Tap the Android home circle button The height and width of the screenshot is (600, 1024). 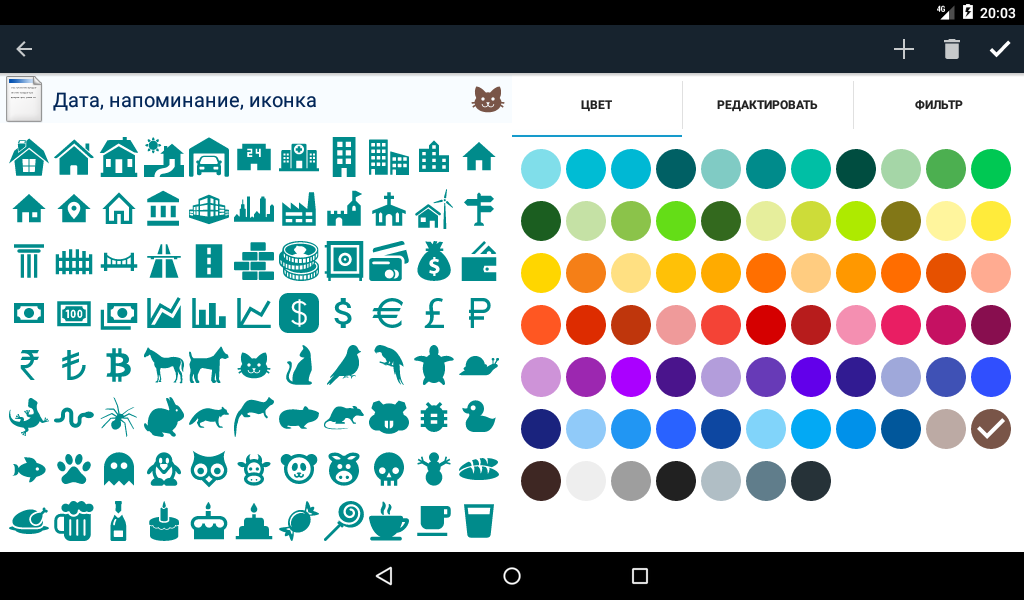(x=512, y=576)
